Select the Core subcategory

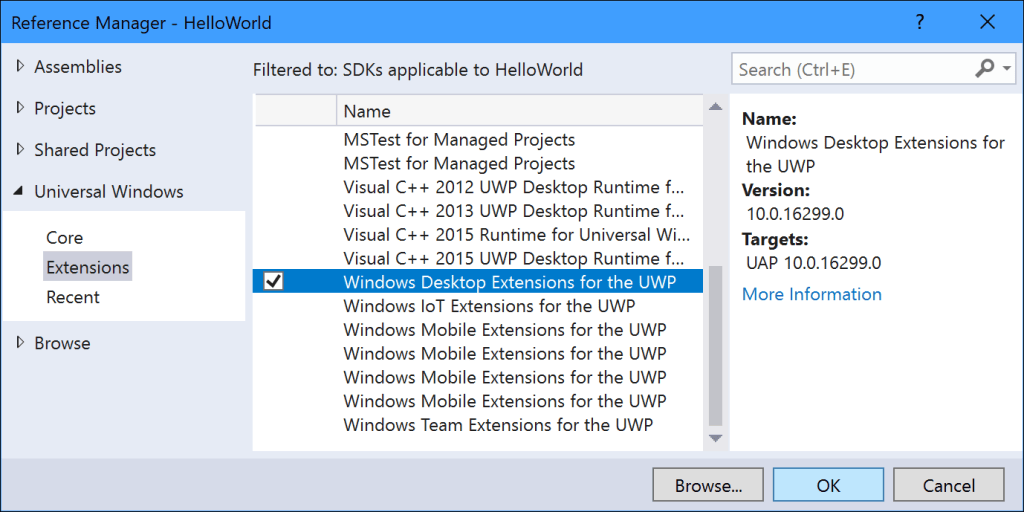(65, 238)
